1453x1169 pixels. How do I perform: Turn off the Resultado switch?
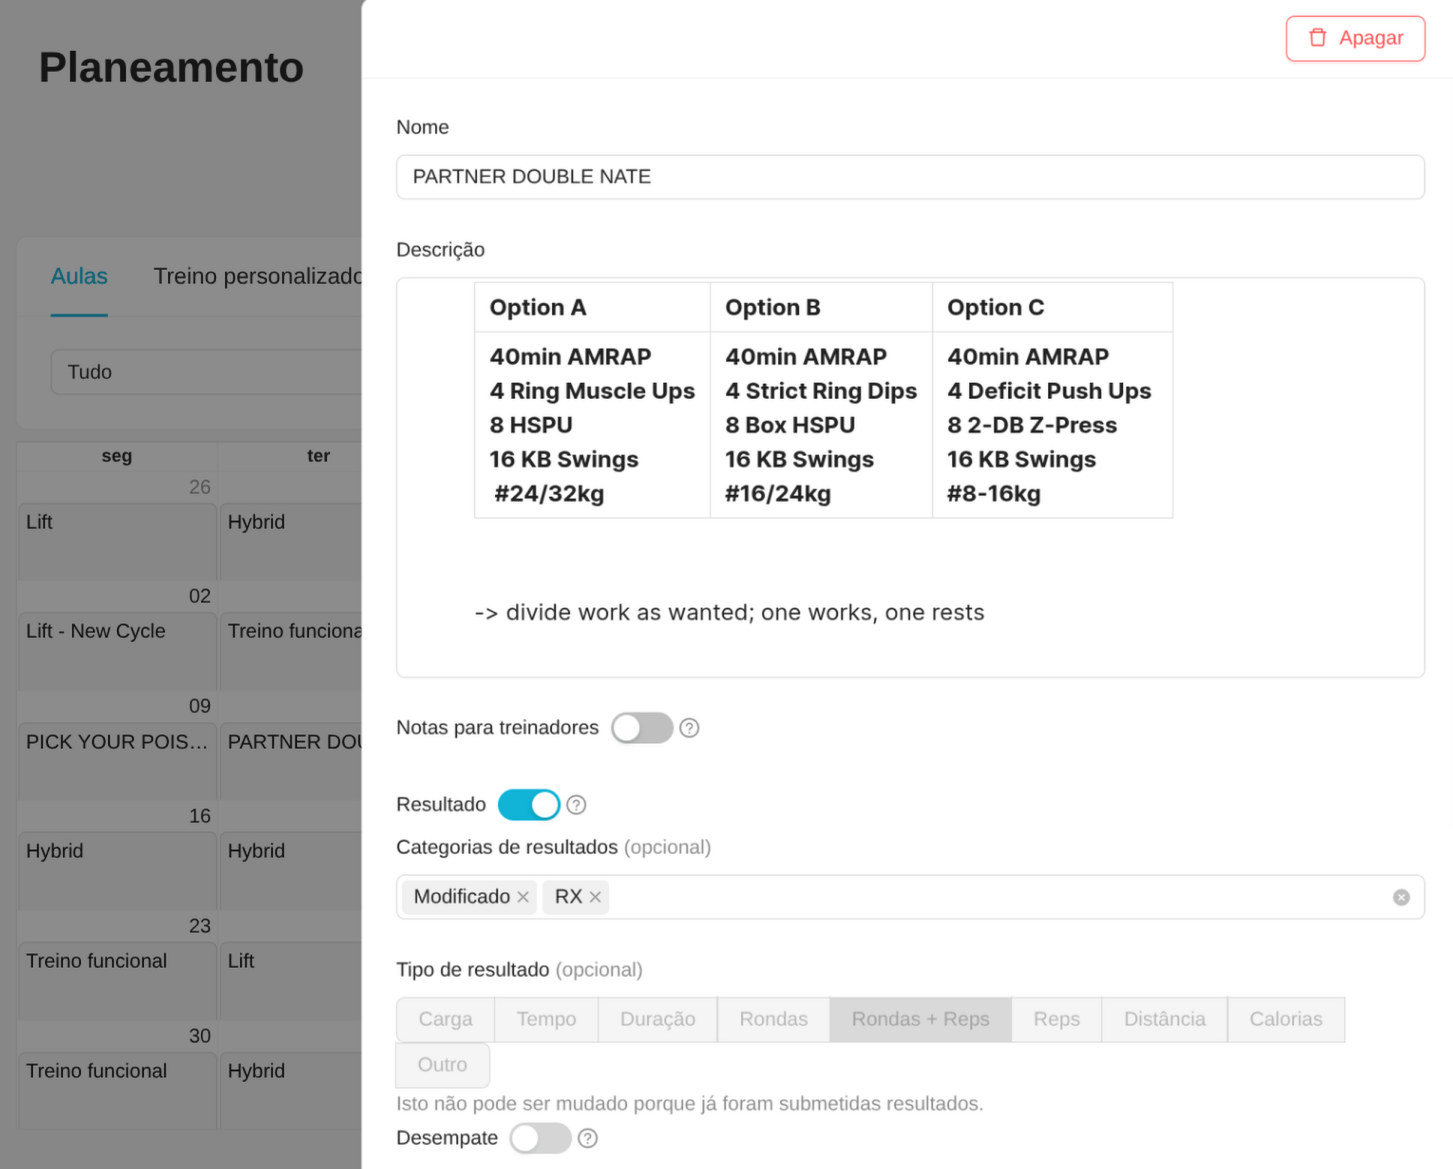point(529,805)
